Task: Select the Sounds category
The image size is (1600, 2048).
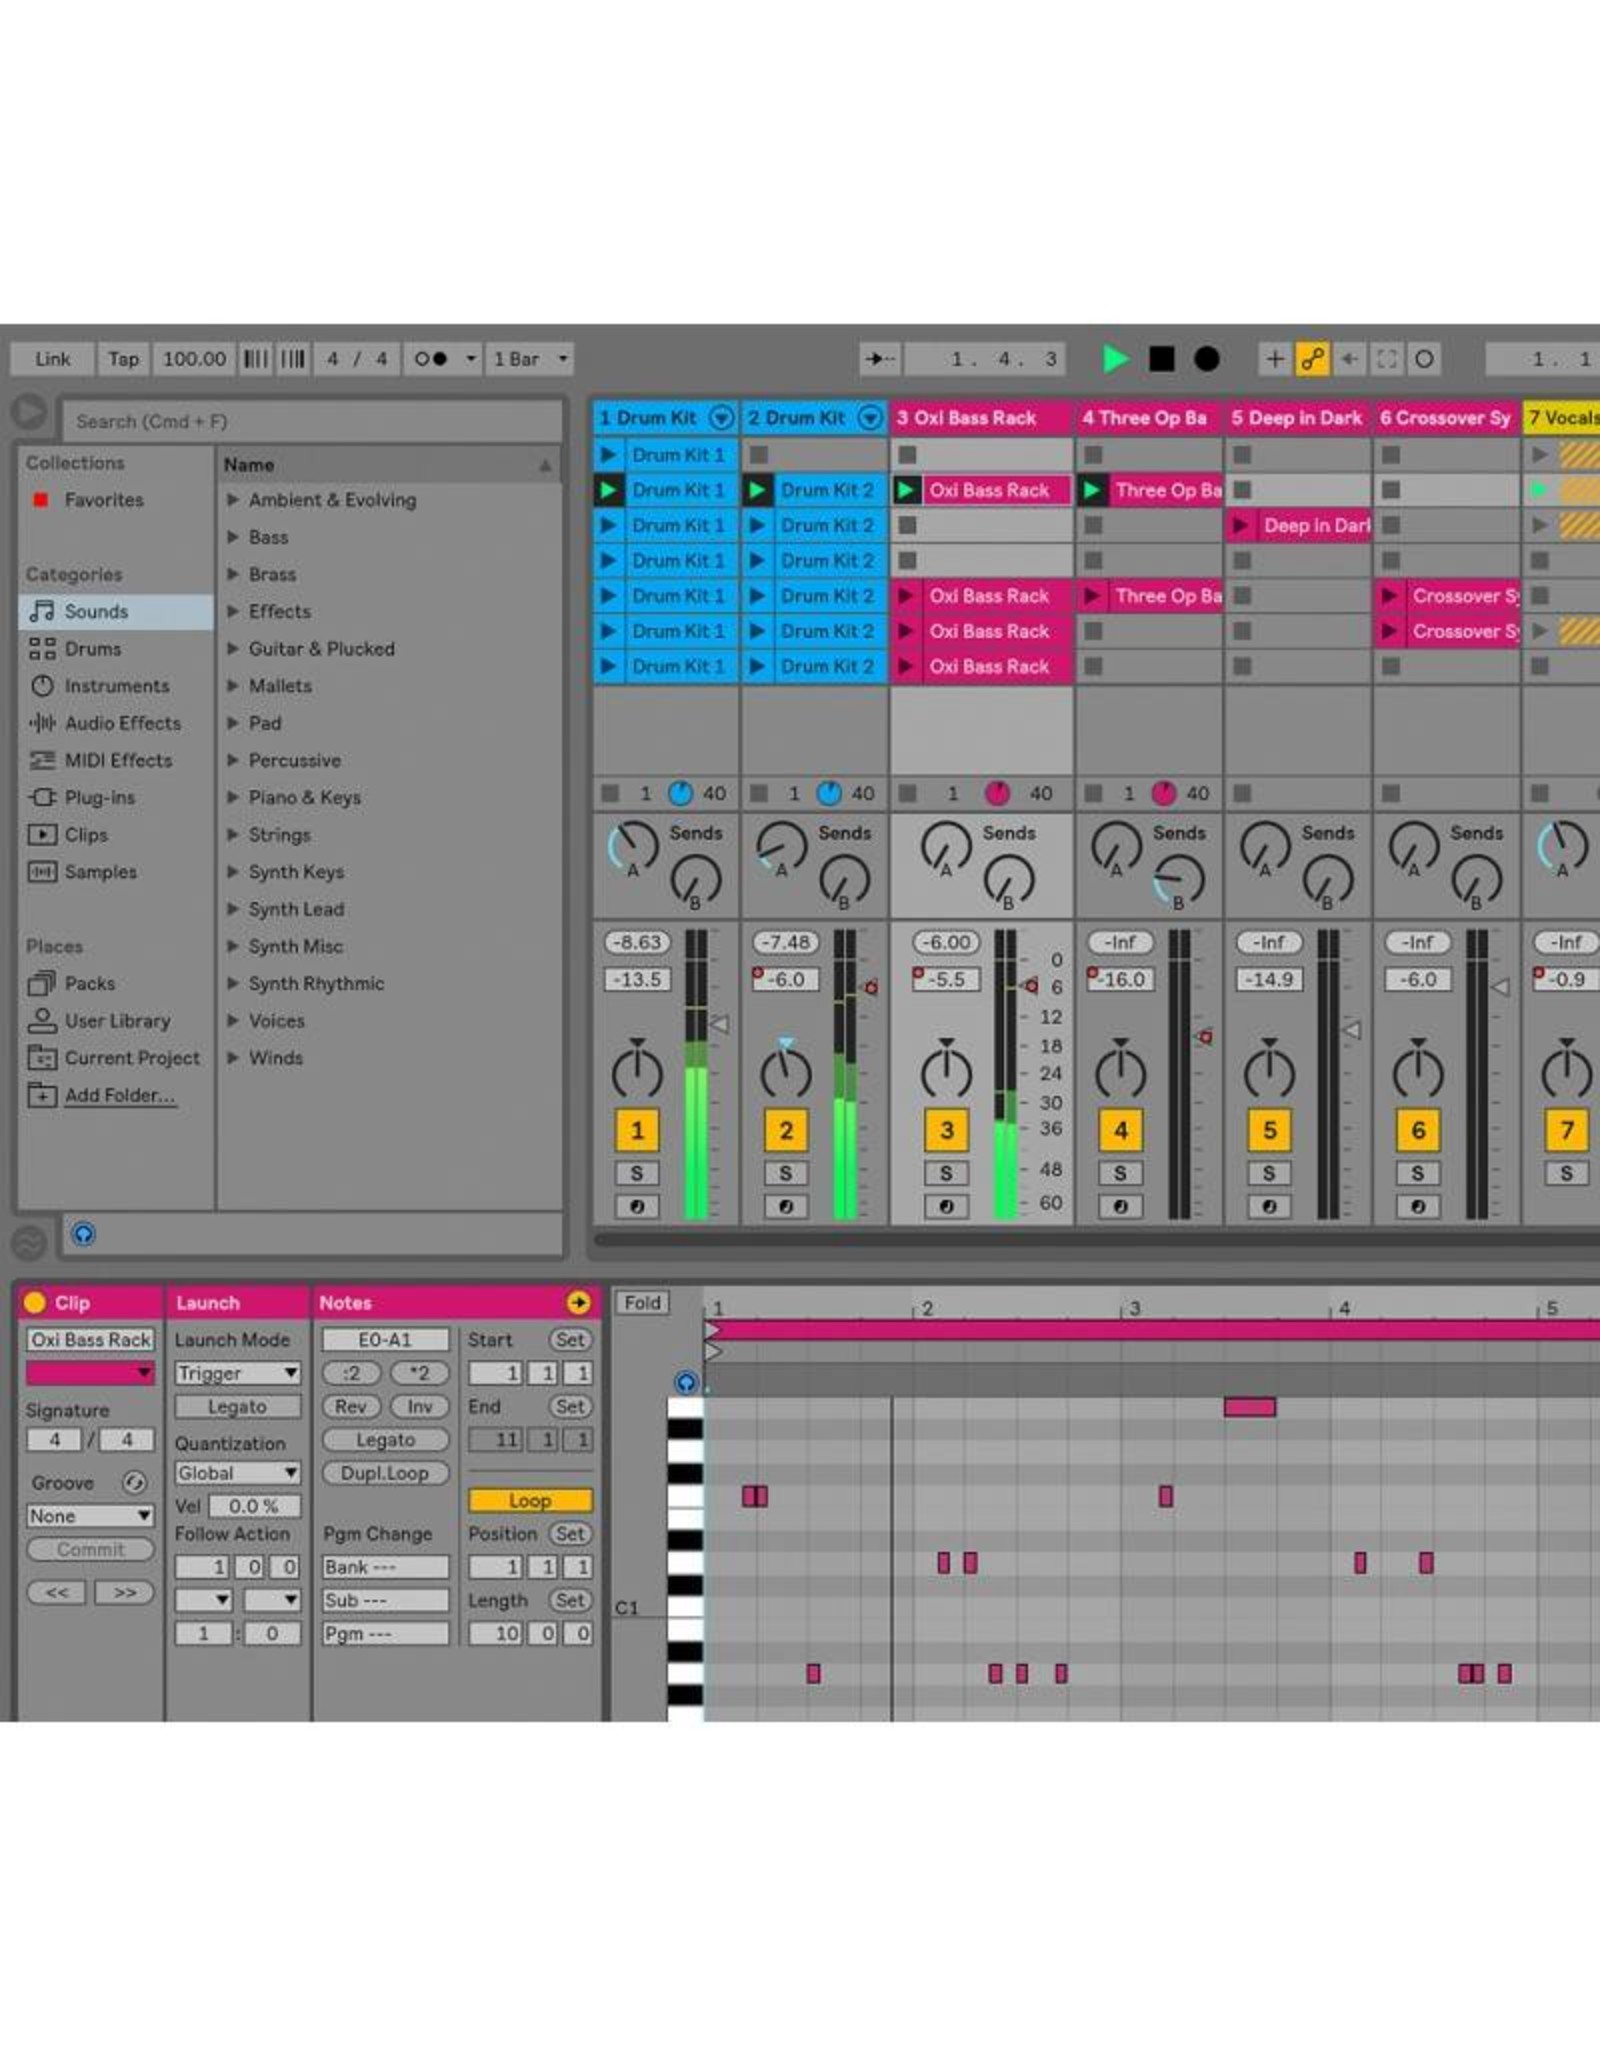Action: (x=96, y=612)
